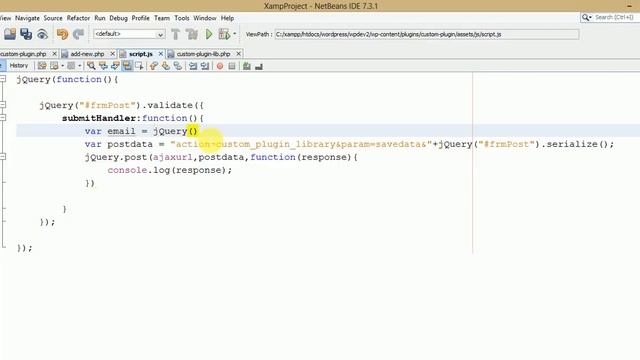Screen dimensions: 640x360
Task: Run the project with green play icon
Action: [x=209, y=34]
